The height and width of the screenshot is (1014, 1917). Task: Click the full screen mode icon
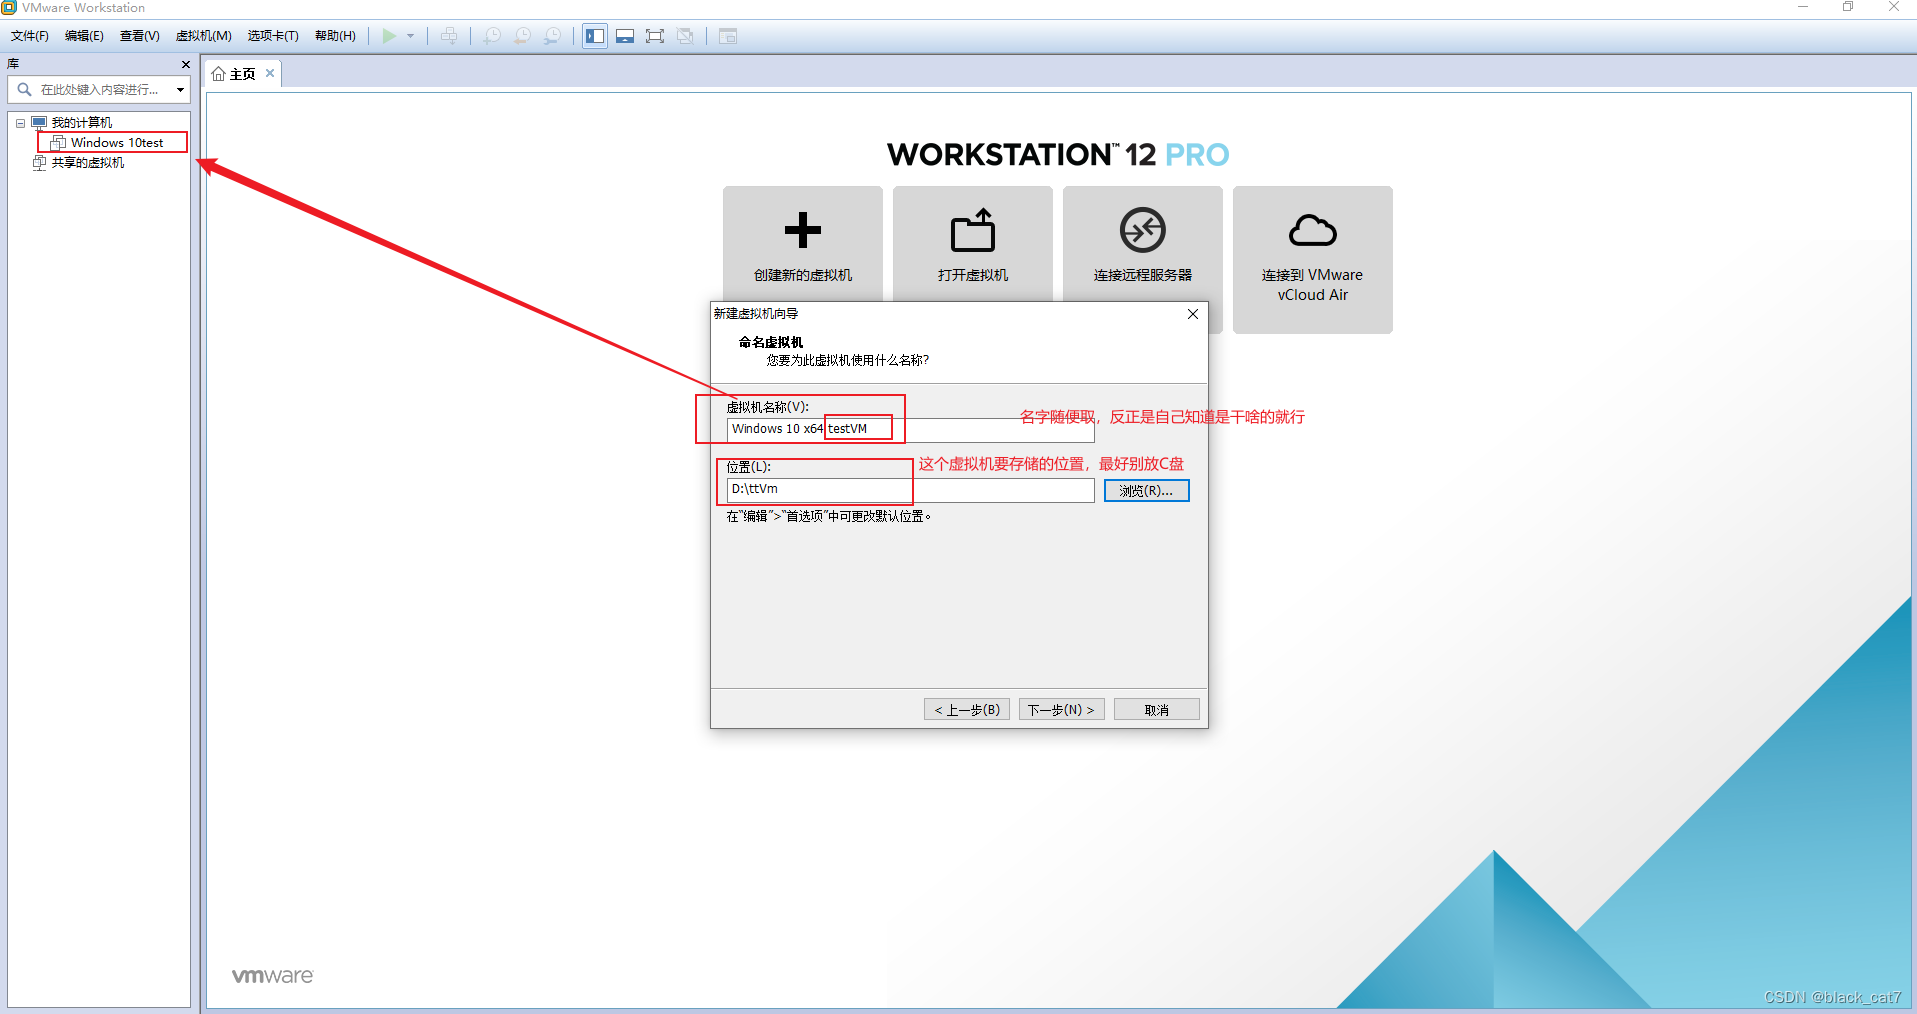[x=655, y=36]
